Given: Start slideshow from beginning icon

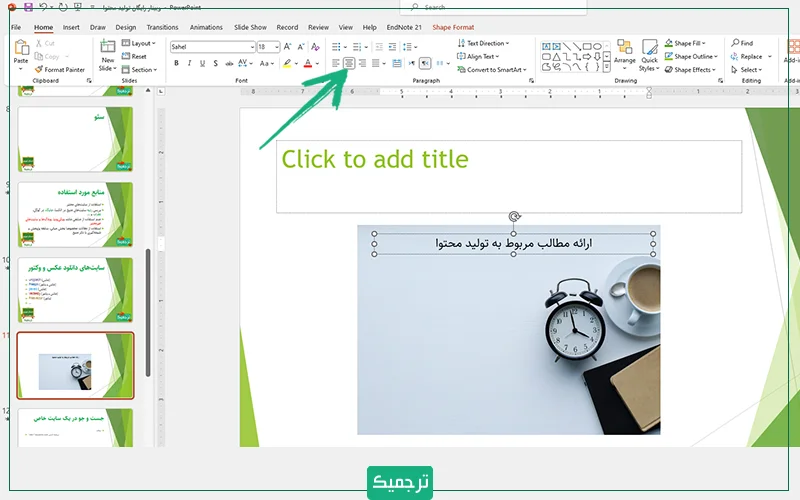Looking at the screenshot, I should coord(78,7).
